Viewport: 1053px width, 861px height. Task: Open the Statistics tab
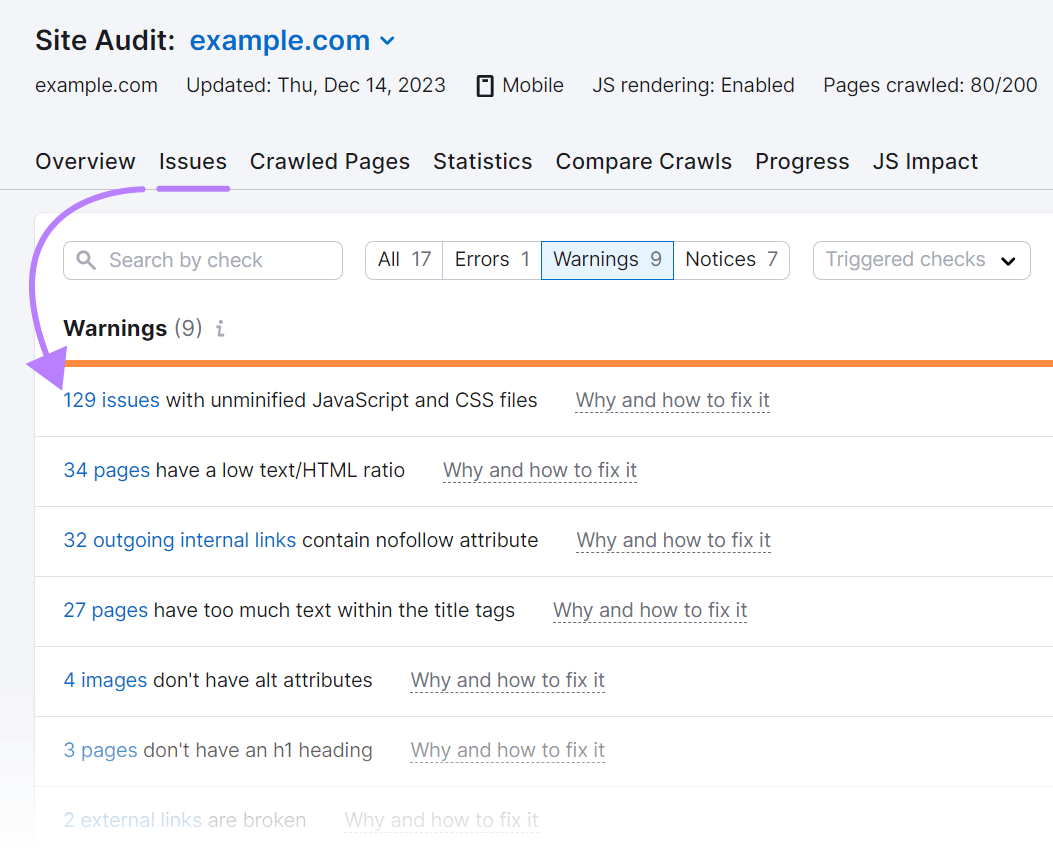pos(482,161)
